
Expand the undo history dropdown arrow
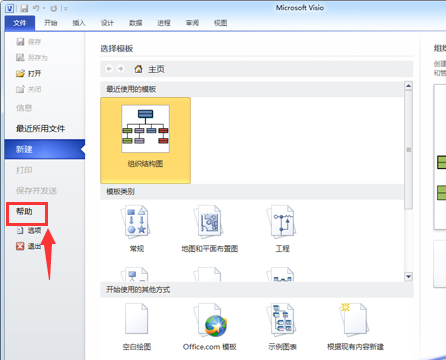pyautogui.click(x=44, y=8)
